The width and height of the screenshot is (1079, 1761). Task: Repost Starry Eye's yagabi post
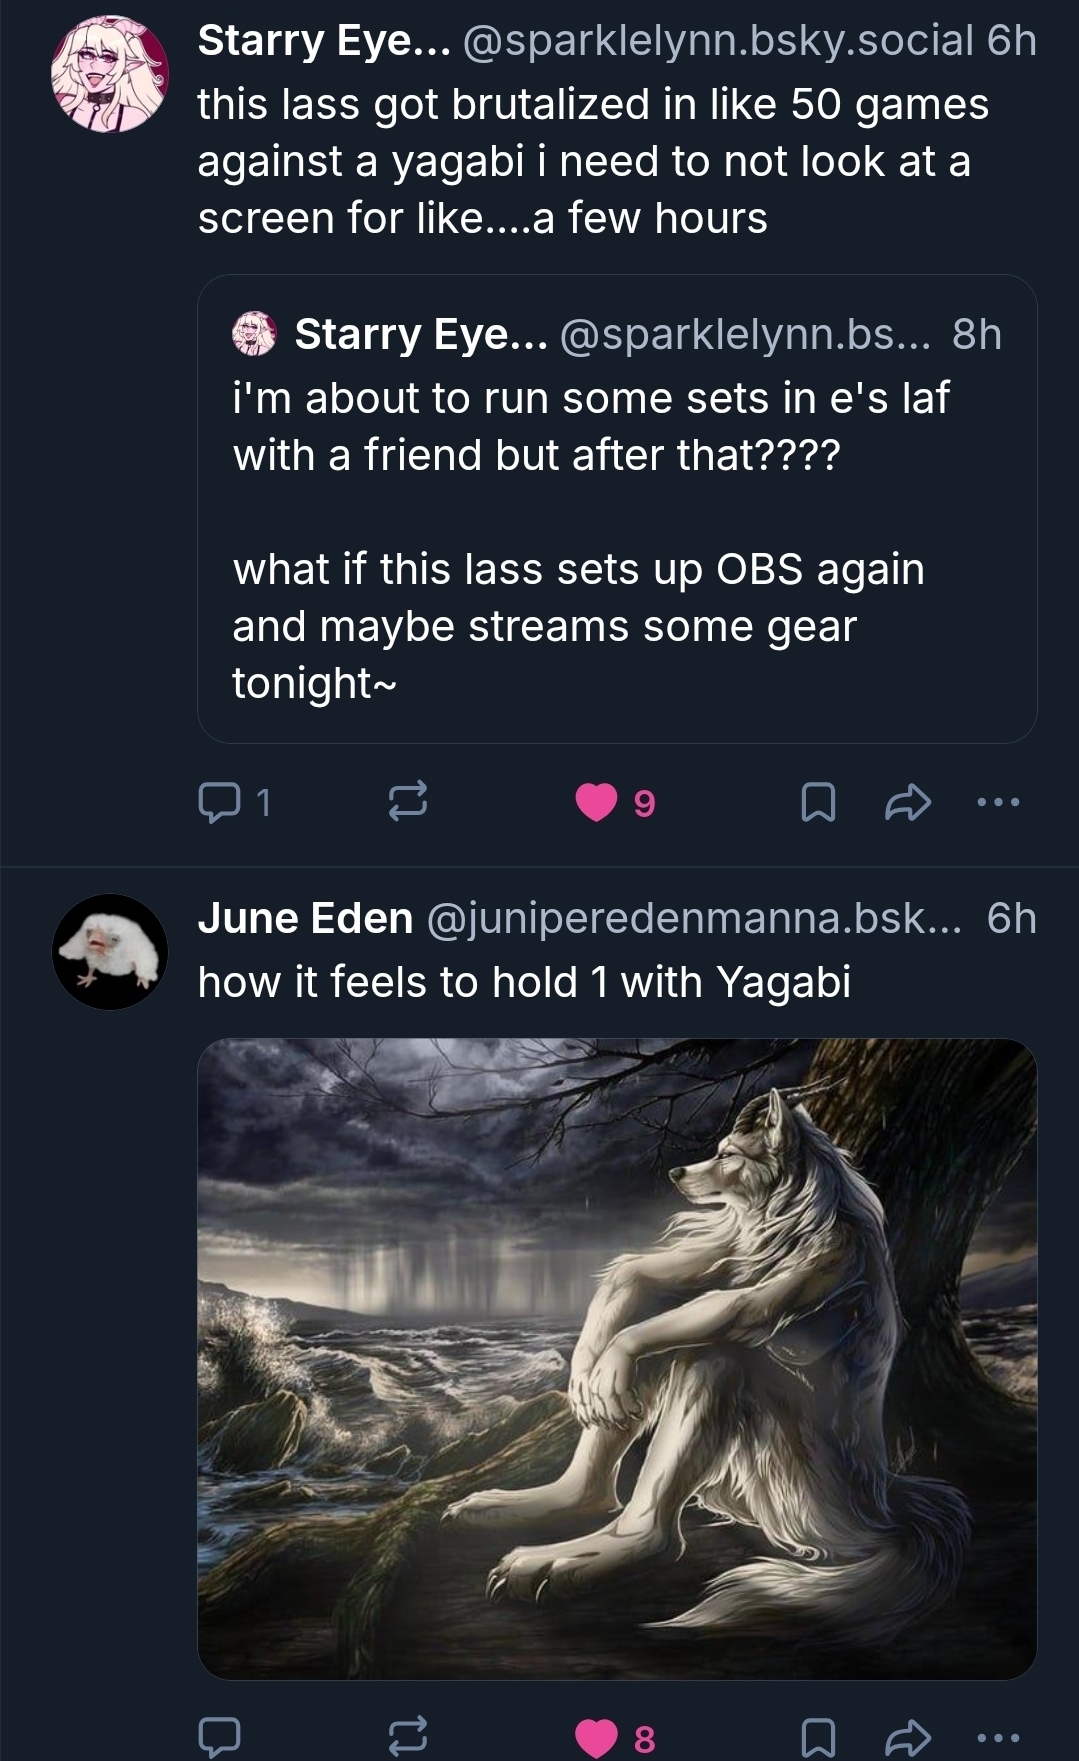click(x=408, y=802)
